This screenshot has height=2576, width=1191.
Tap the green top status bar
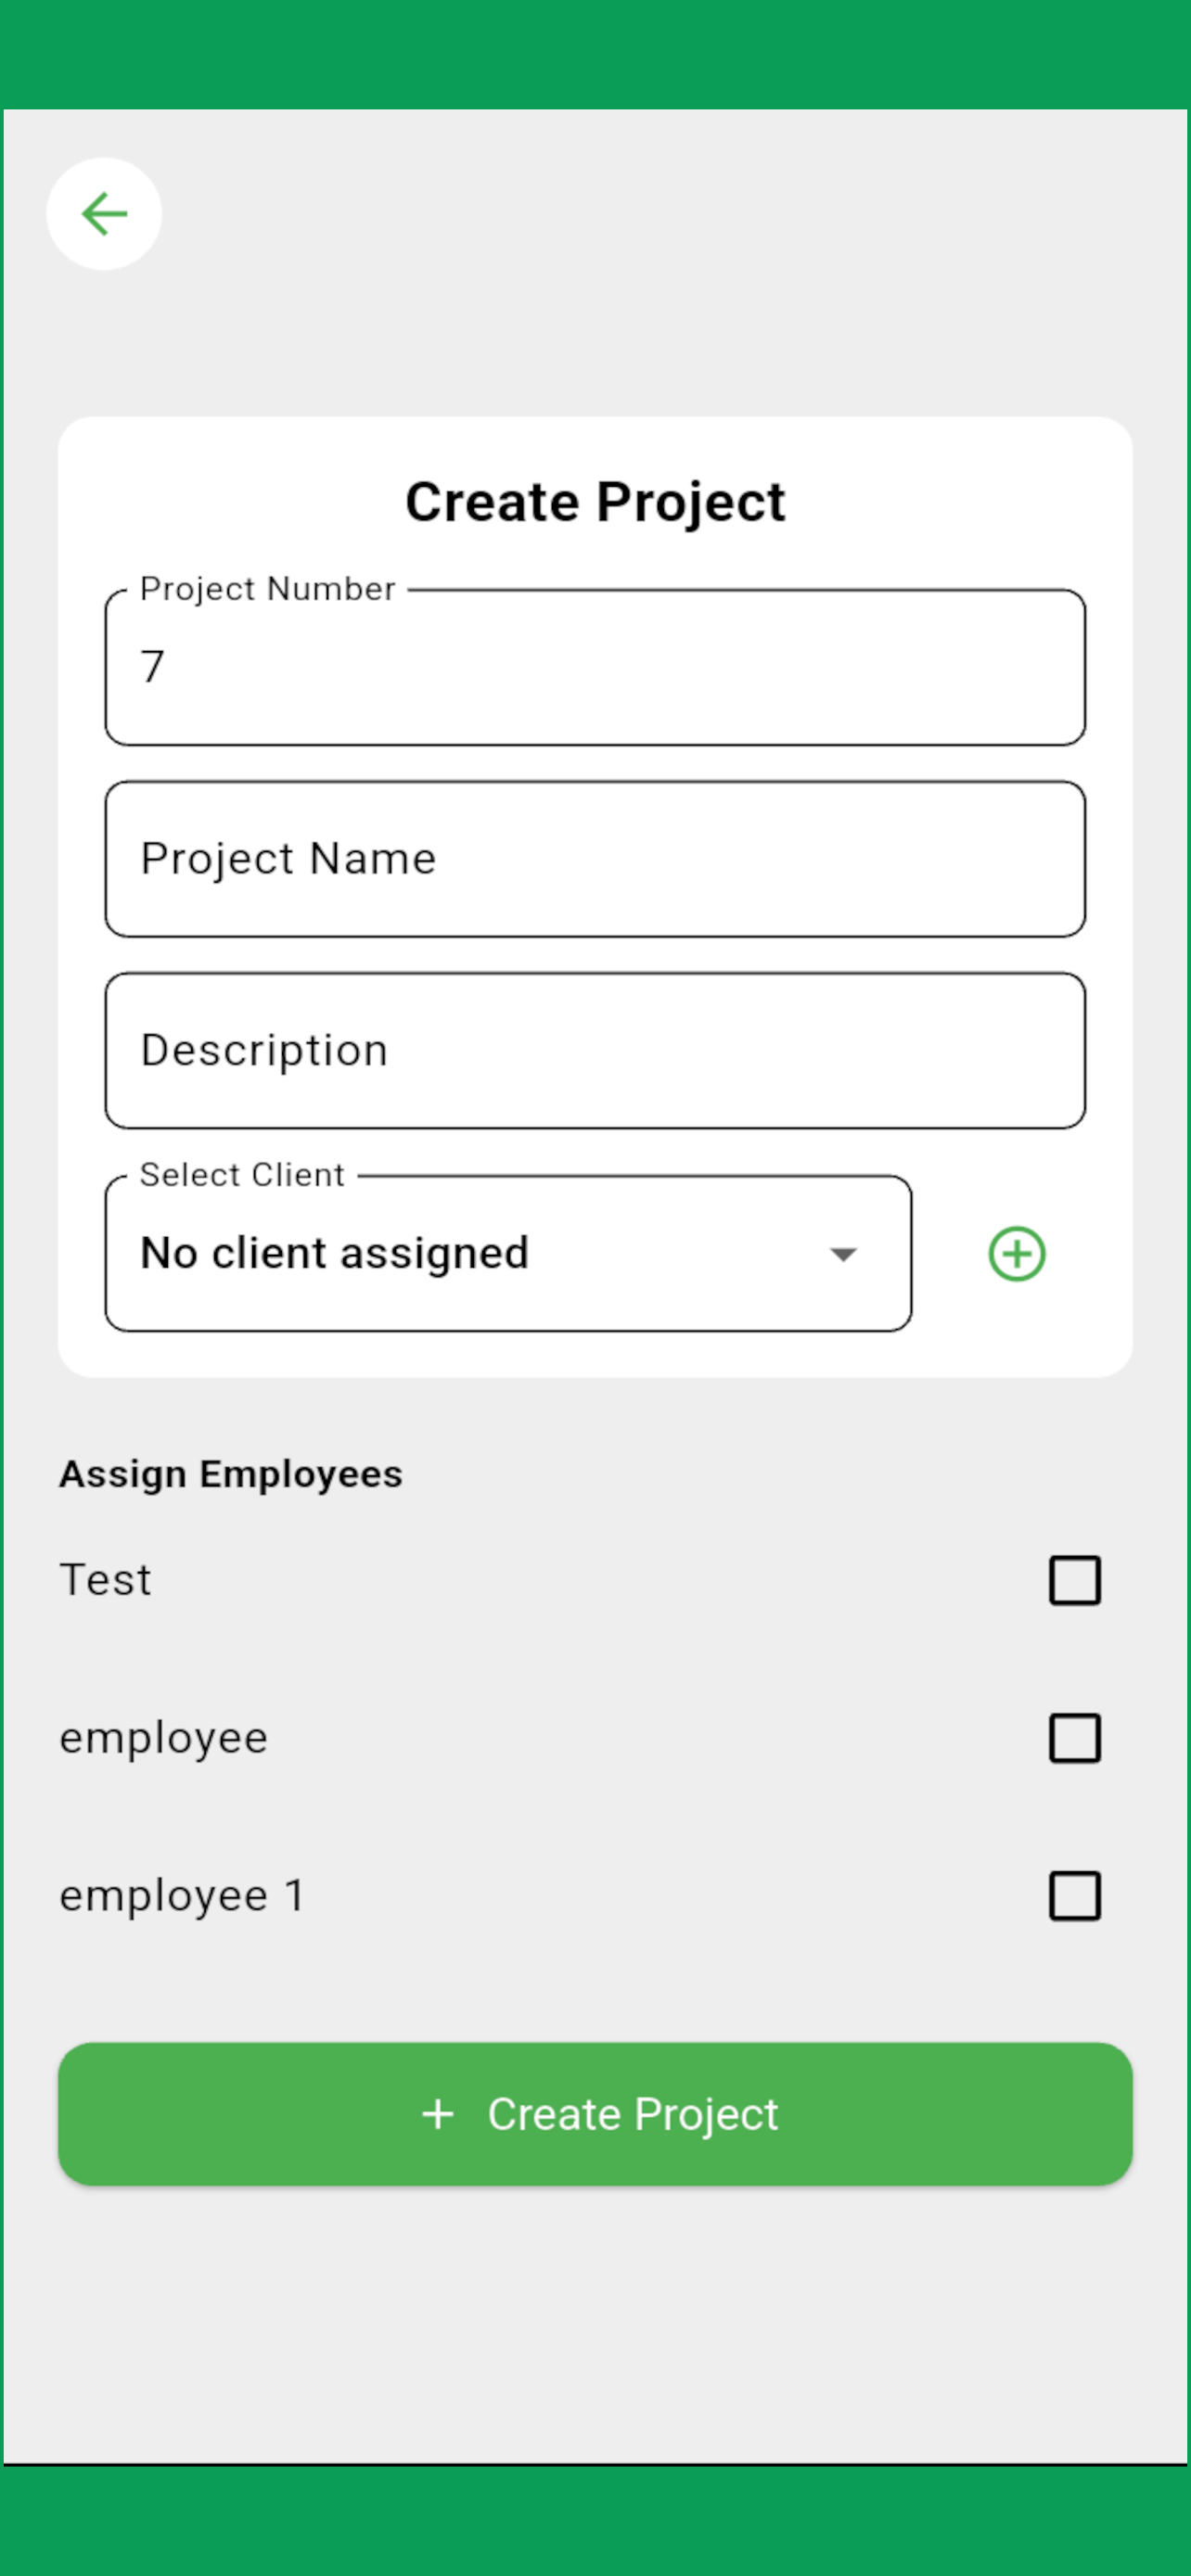point(595,54)
